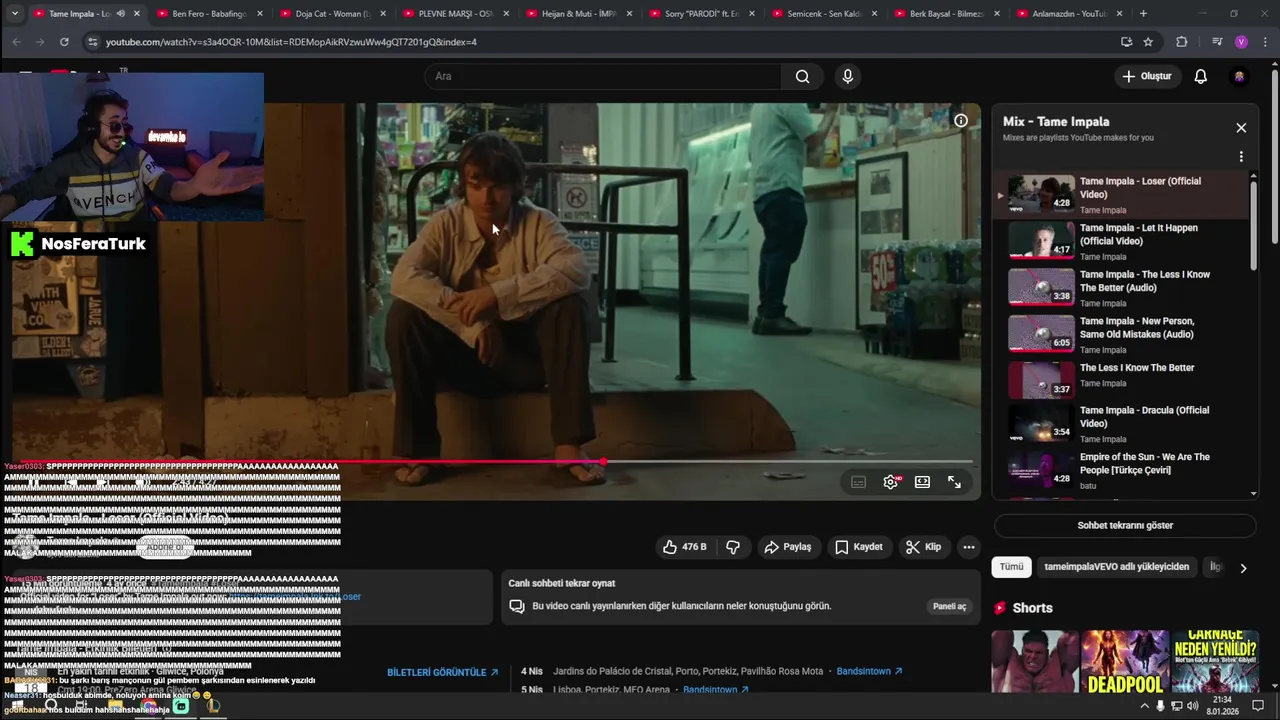This screenshot has width=1280, height=720.
Task: Close the Mix - Tame Impala playlist panel
Action: tap(1241, 128)
